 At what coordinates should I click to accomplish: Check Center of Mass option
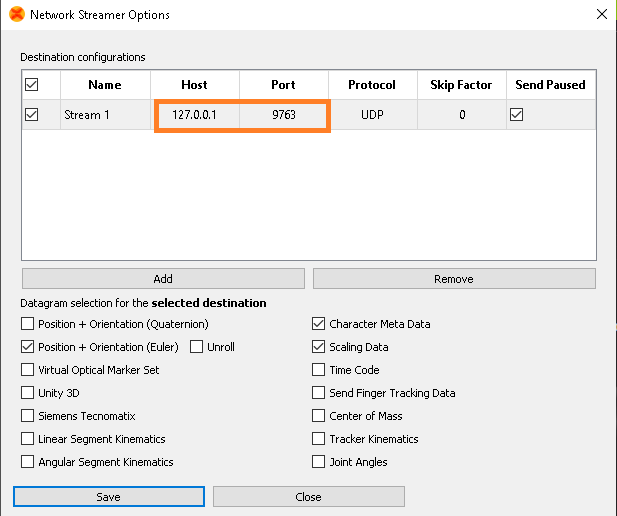(318, 416)
